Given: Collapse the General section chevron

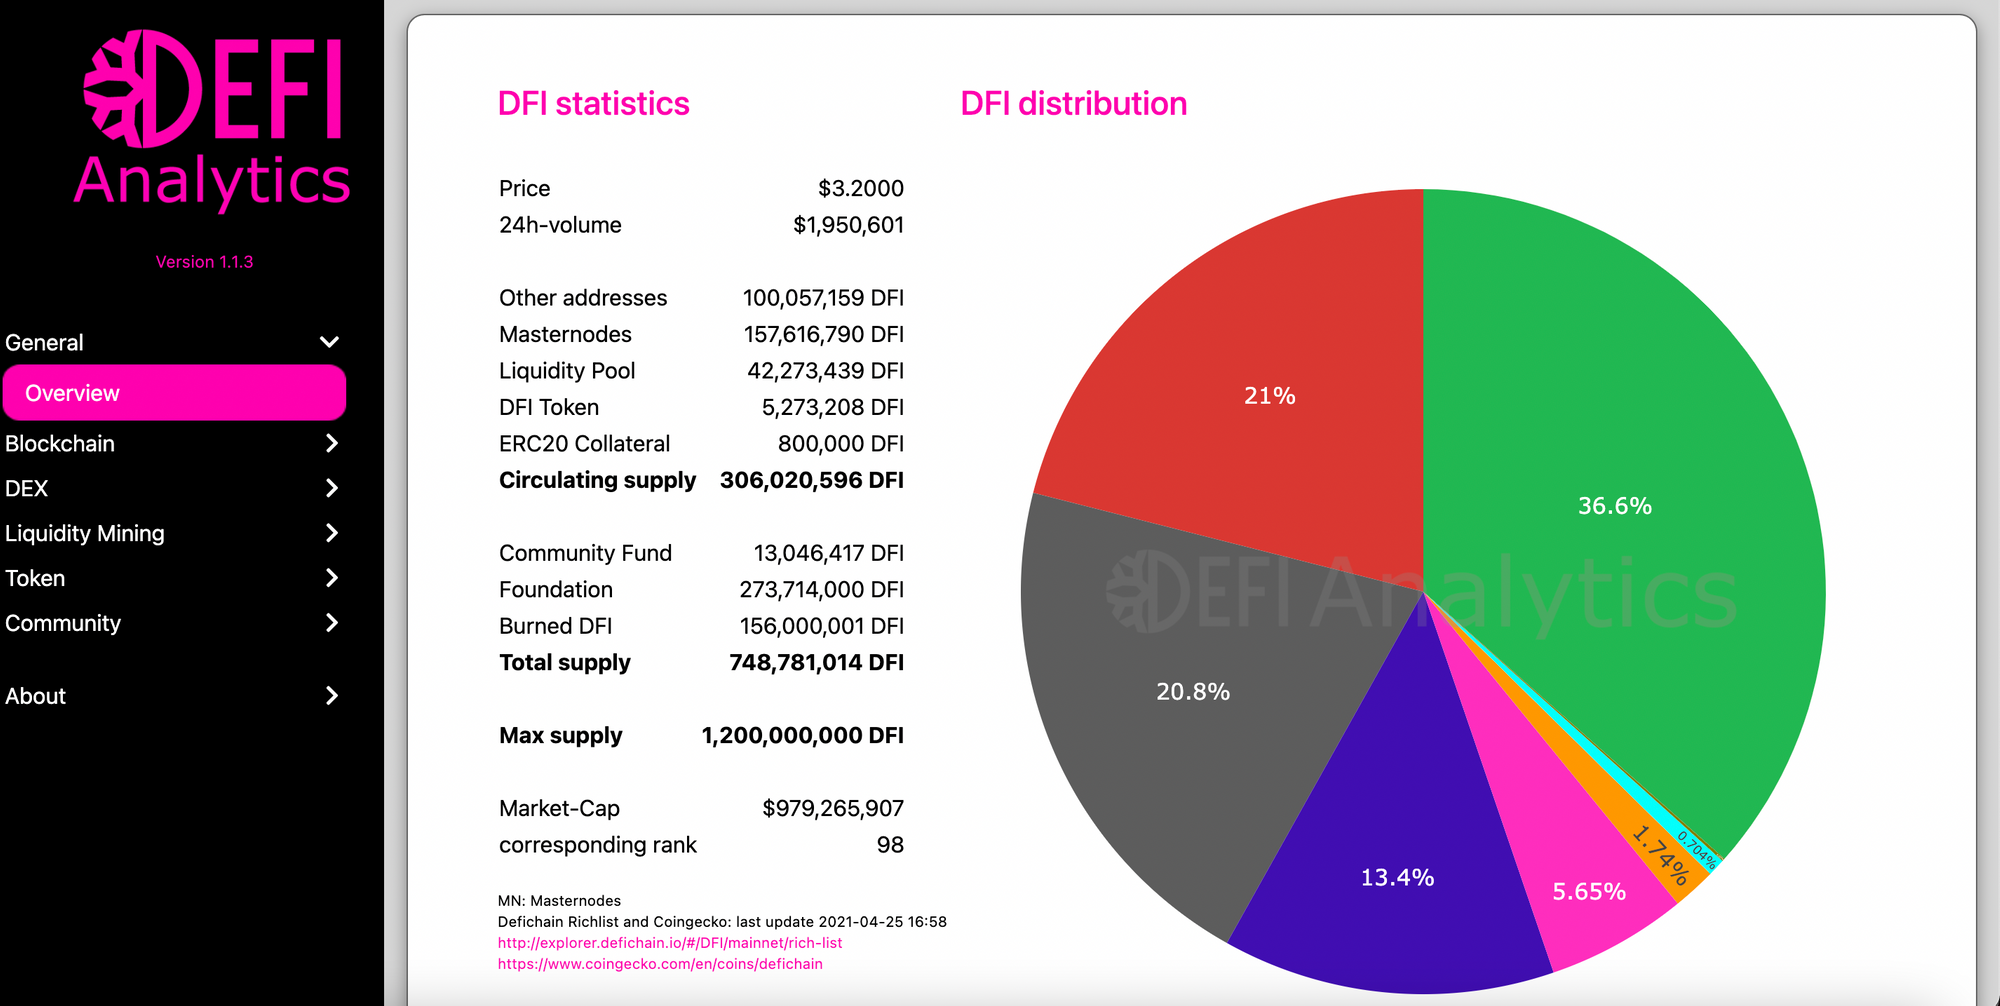Looking at the screenshot, I should coord(329,342).
